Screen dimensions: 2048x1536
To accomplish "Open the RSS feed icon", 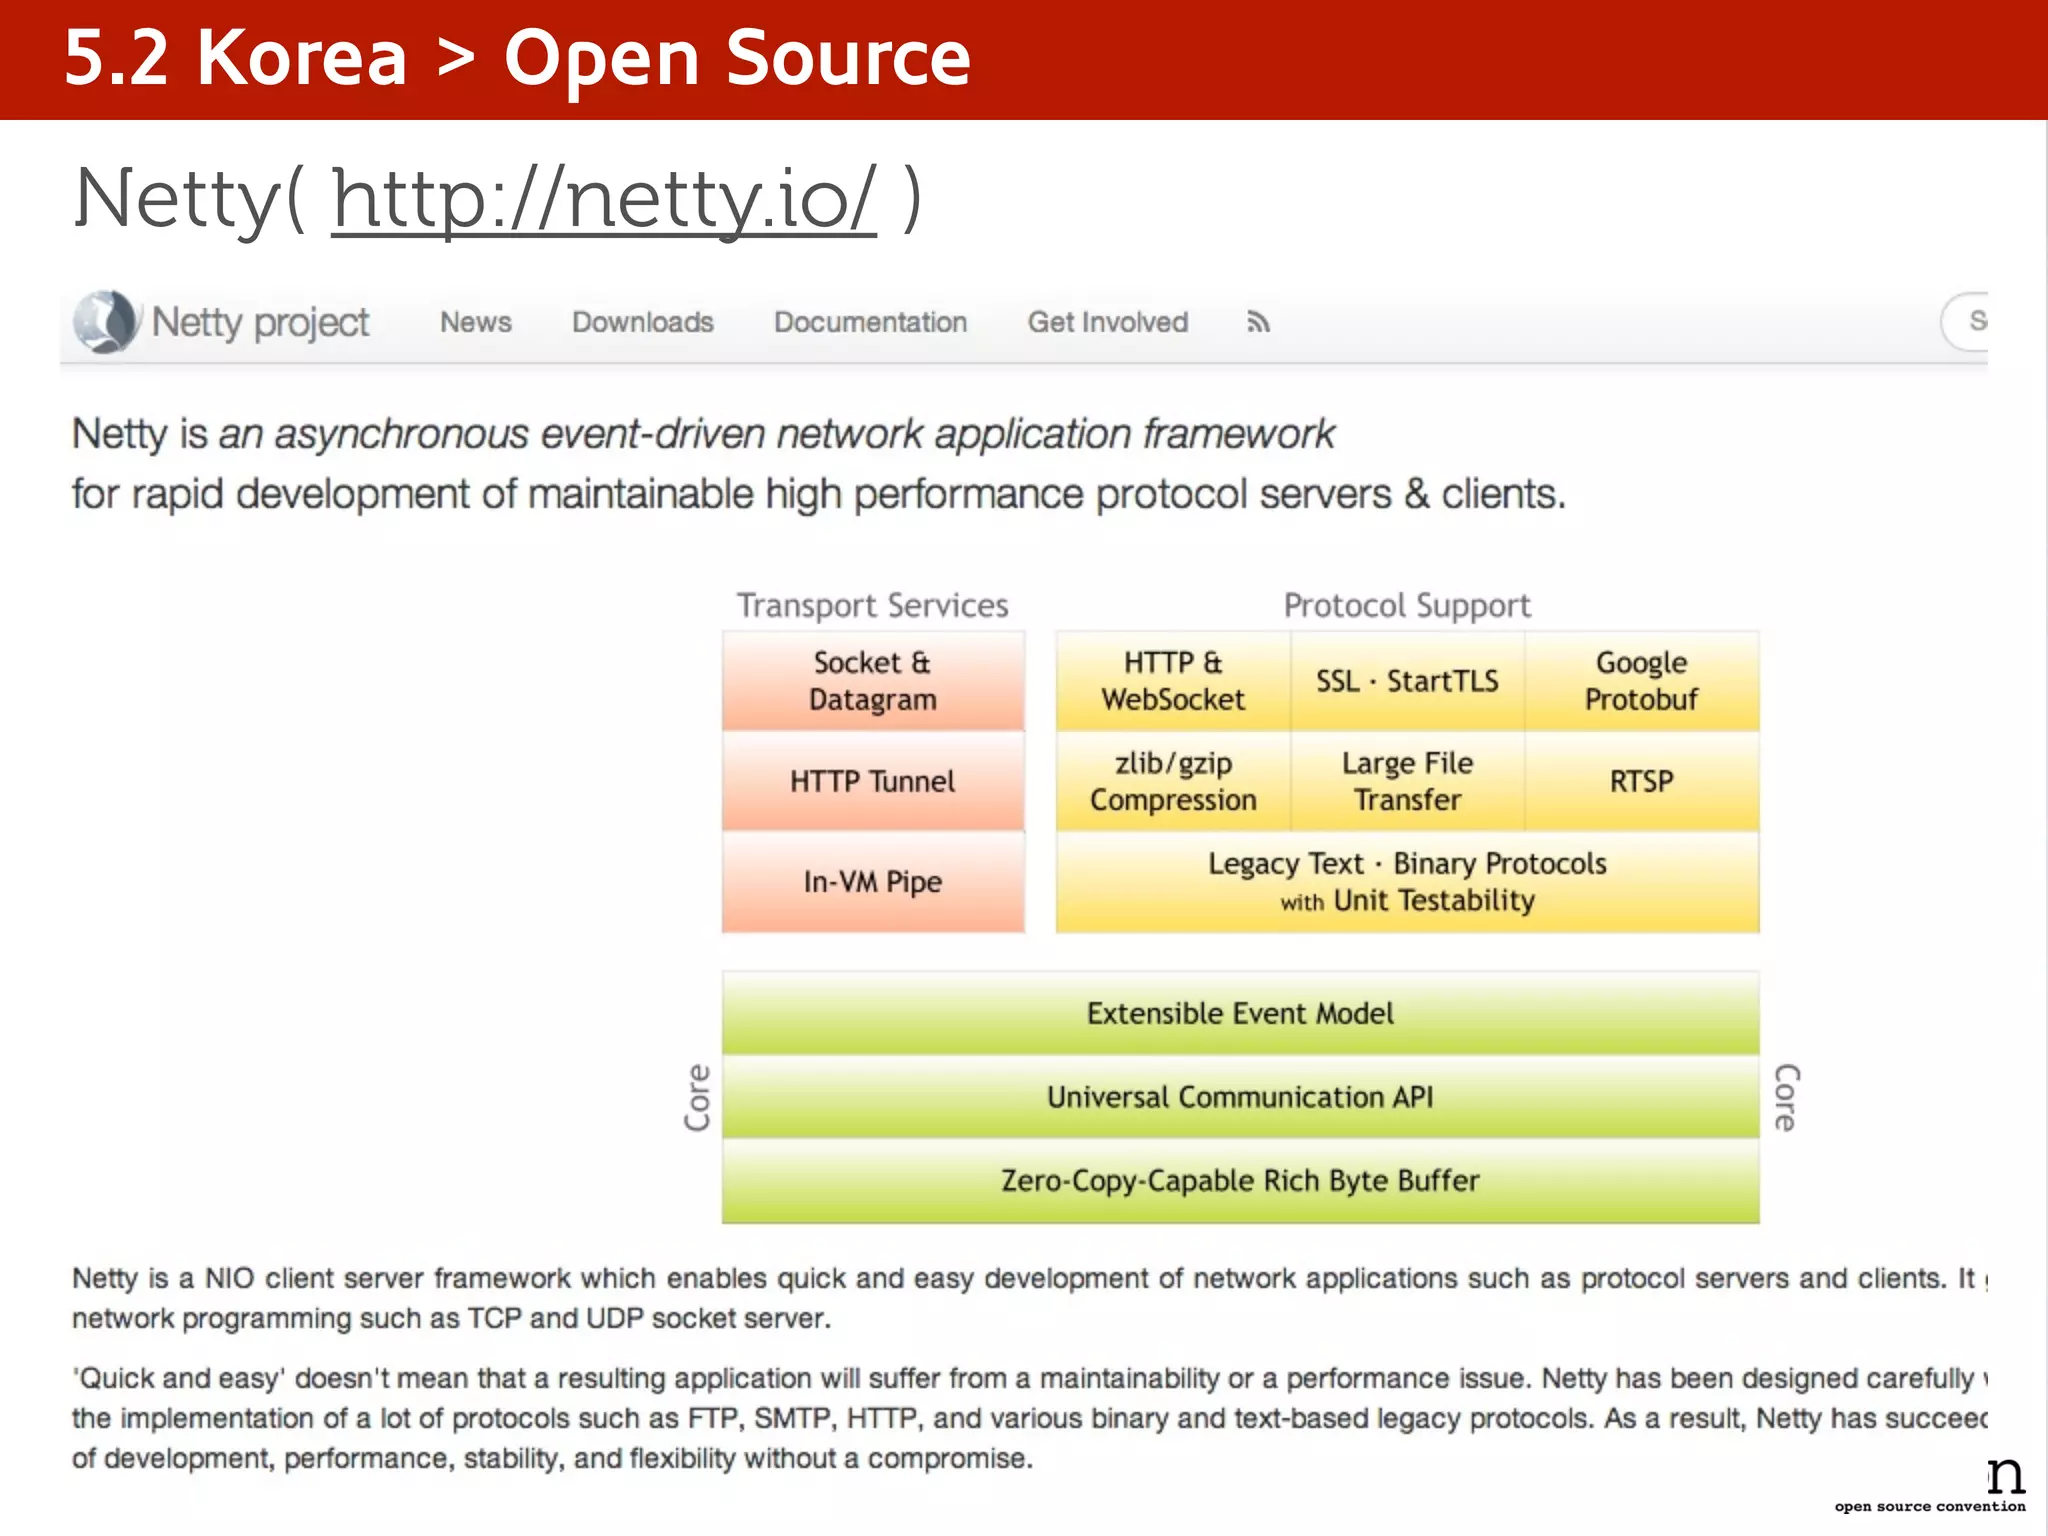I will click(1258, 322).
